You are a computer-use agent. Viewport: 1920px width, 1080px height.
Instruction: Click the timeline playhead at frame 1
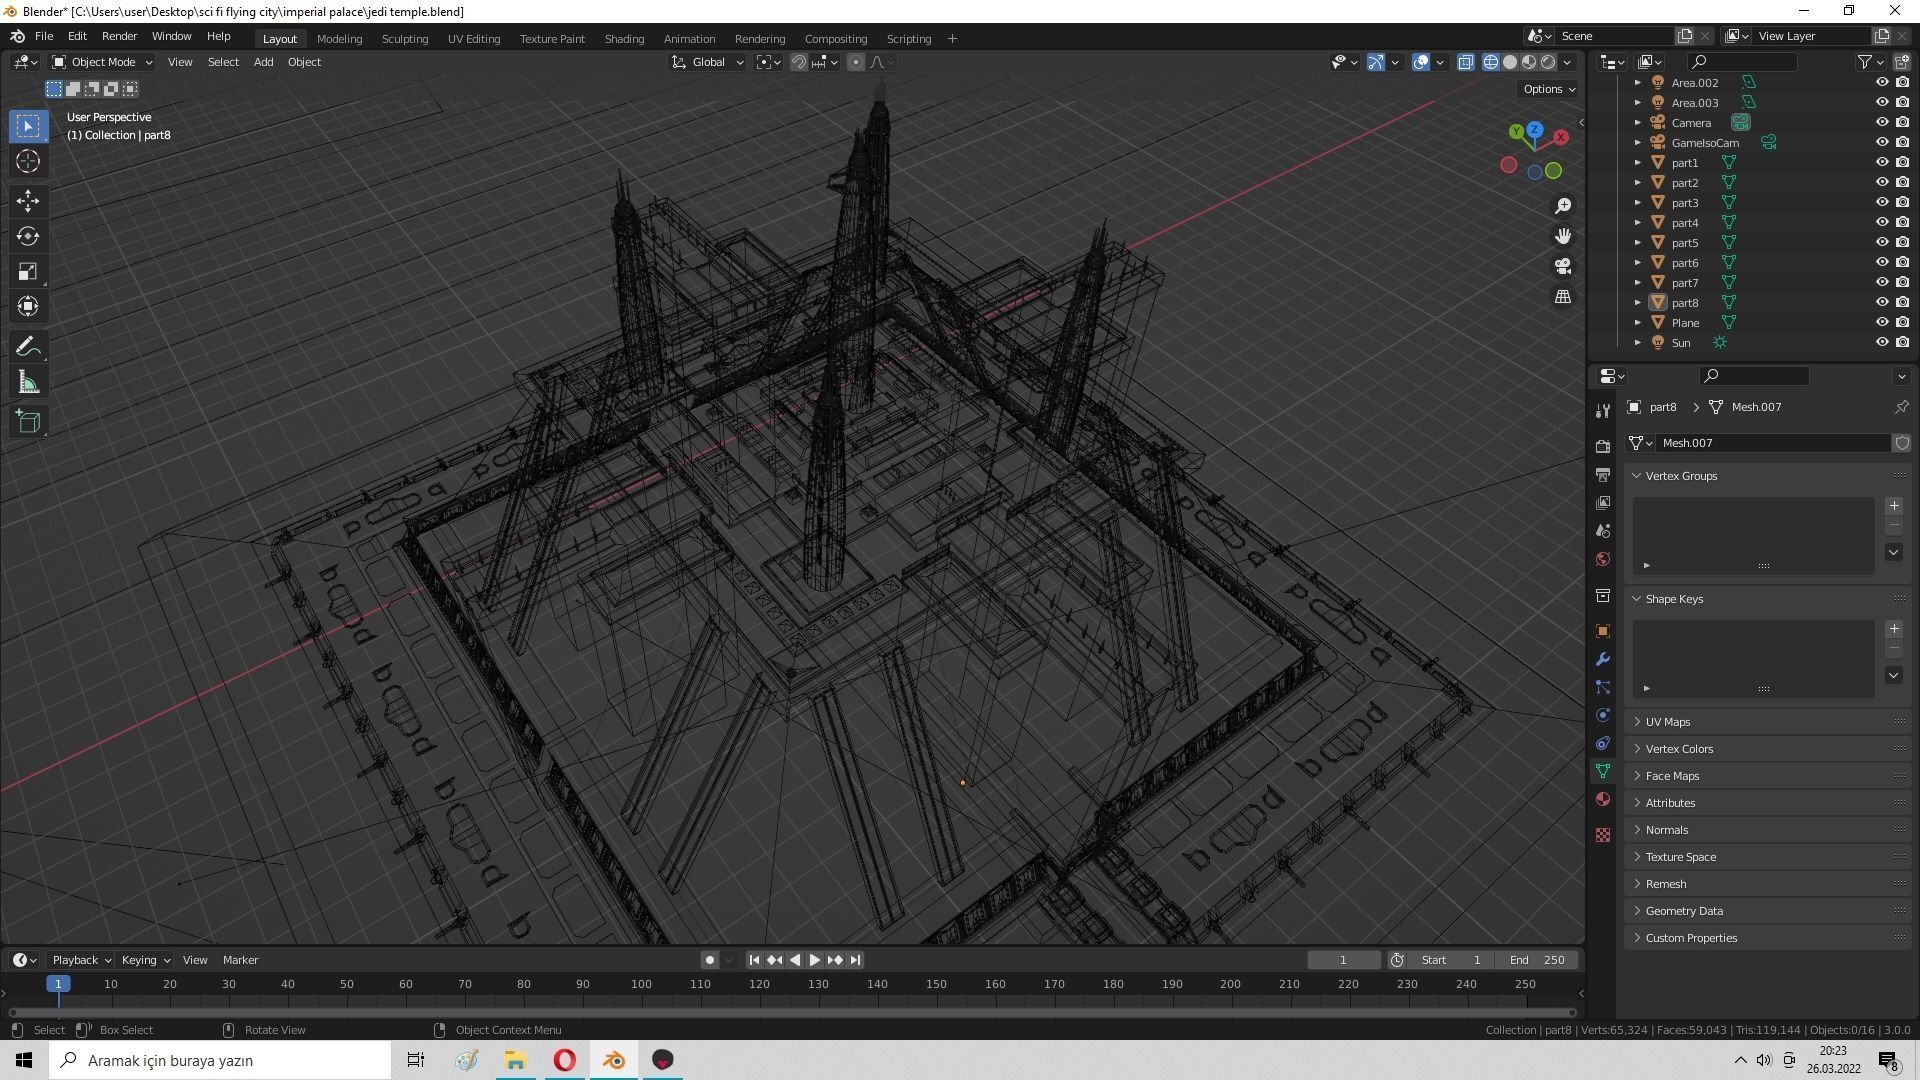point(58,985)
